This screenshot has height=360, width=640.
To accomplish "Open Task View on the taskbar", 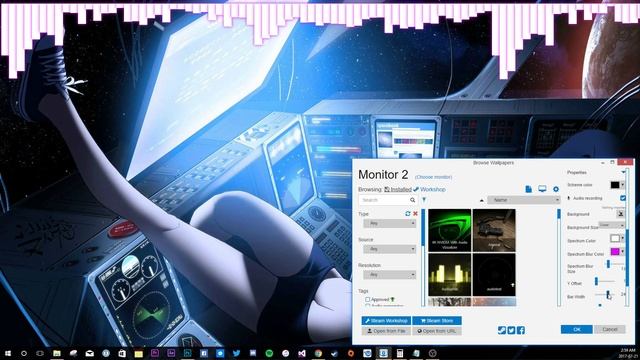I will (x=40, y=353).
